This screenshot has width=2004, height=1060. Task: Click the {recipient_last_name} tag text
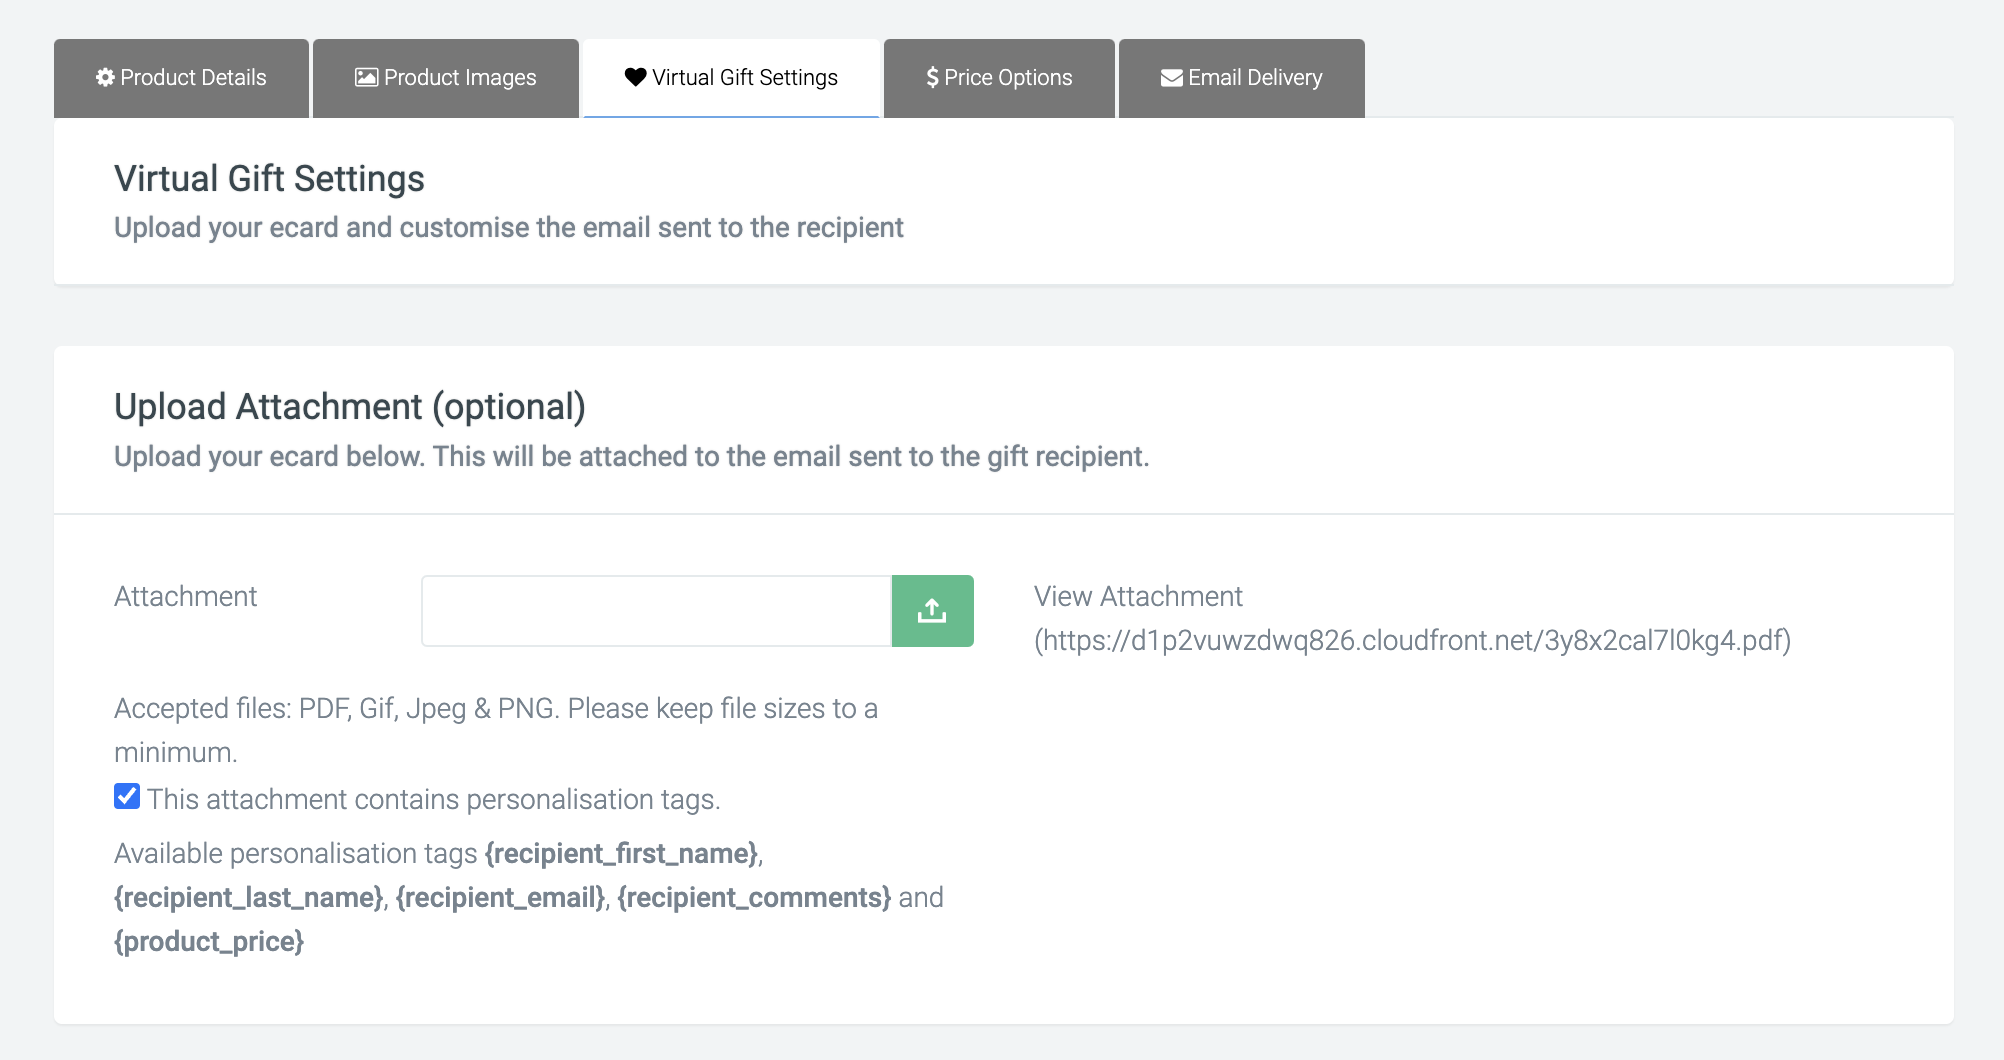249,897
